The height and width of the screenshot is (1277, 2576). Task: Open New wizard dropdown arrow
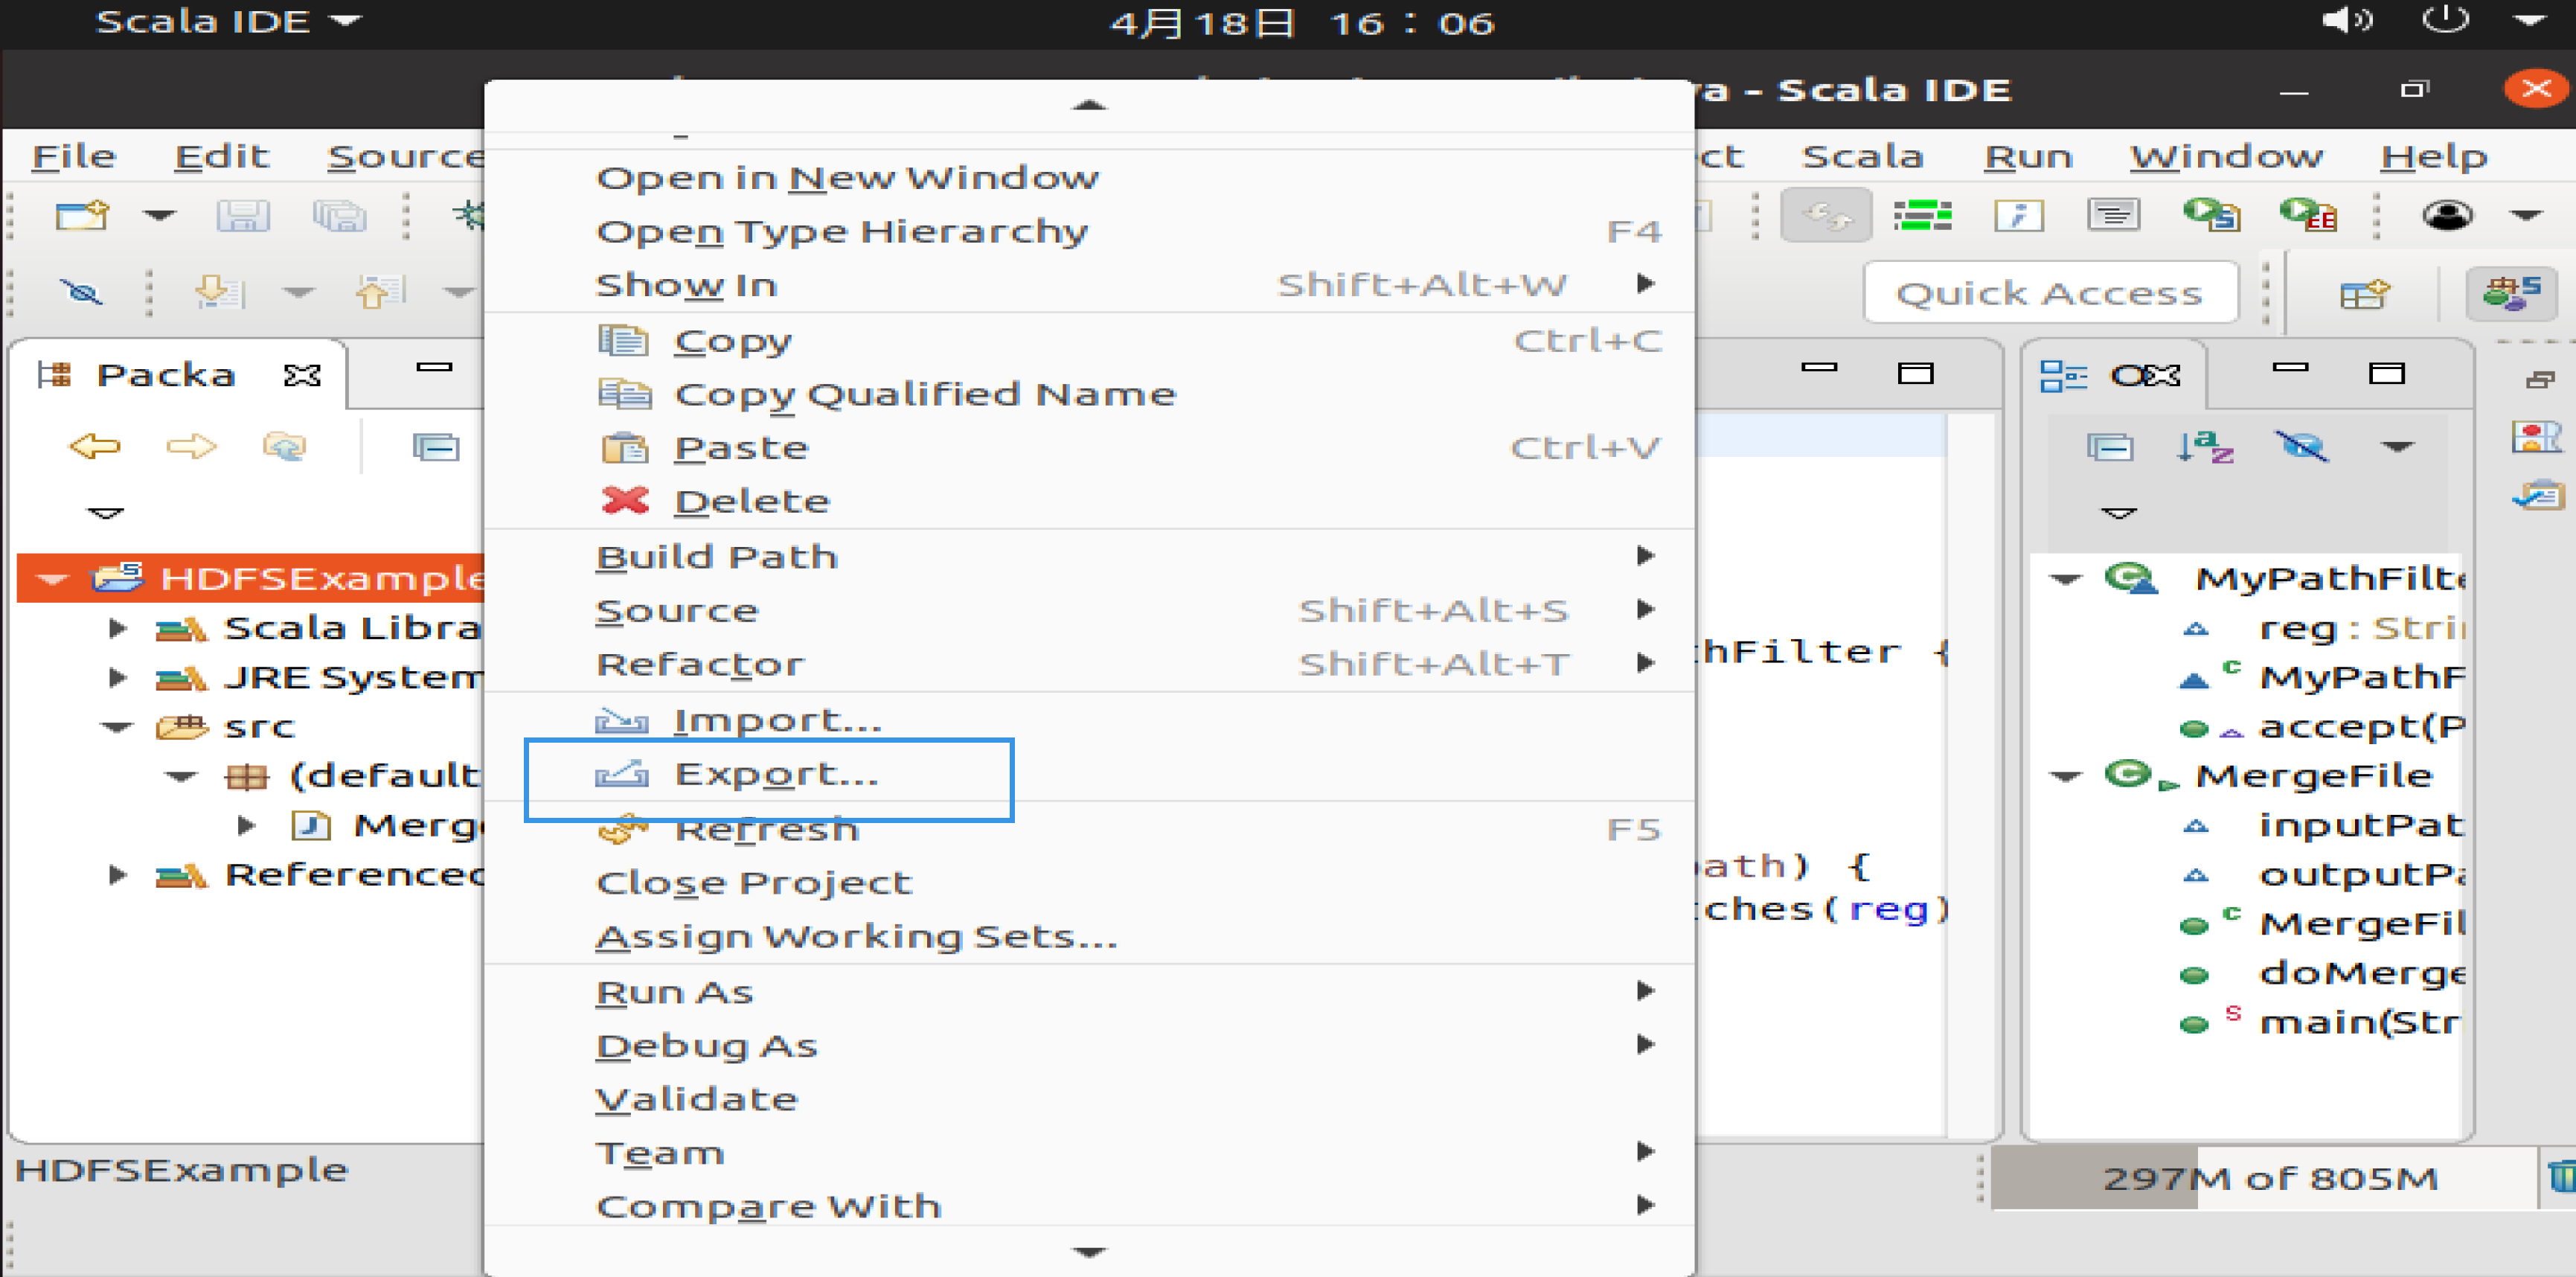[159, 215]
